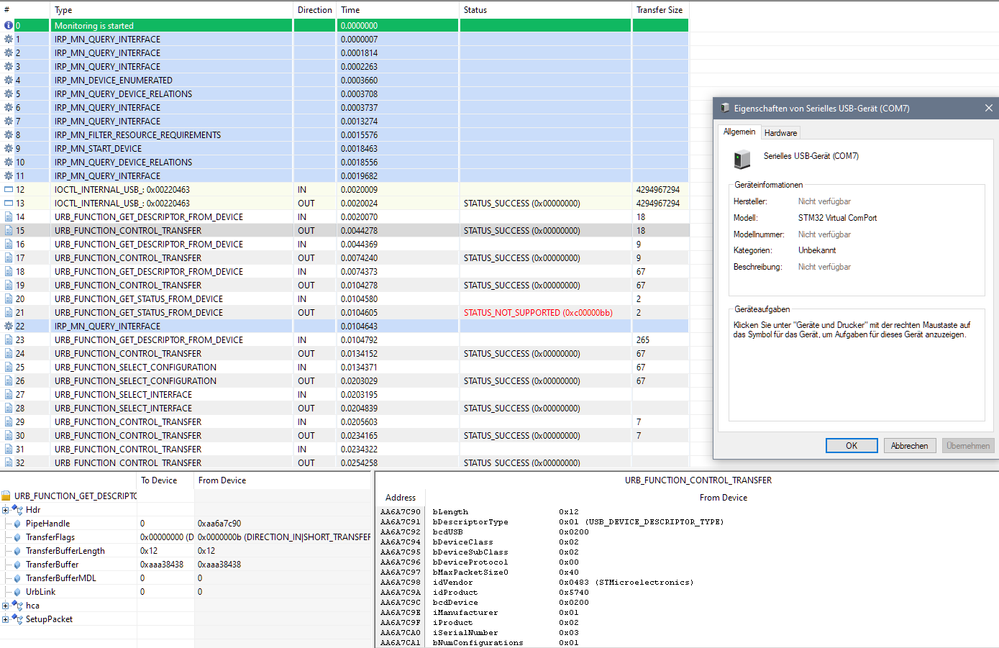
Task: Expand the Hdr tree node
Action: pyautogui.click(x=5, y=510)
